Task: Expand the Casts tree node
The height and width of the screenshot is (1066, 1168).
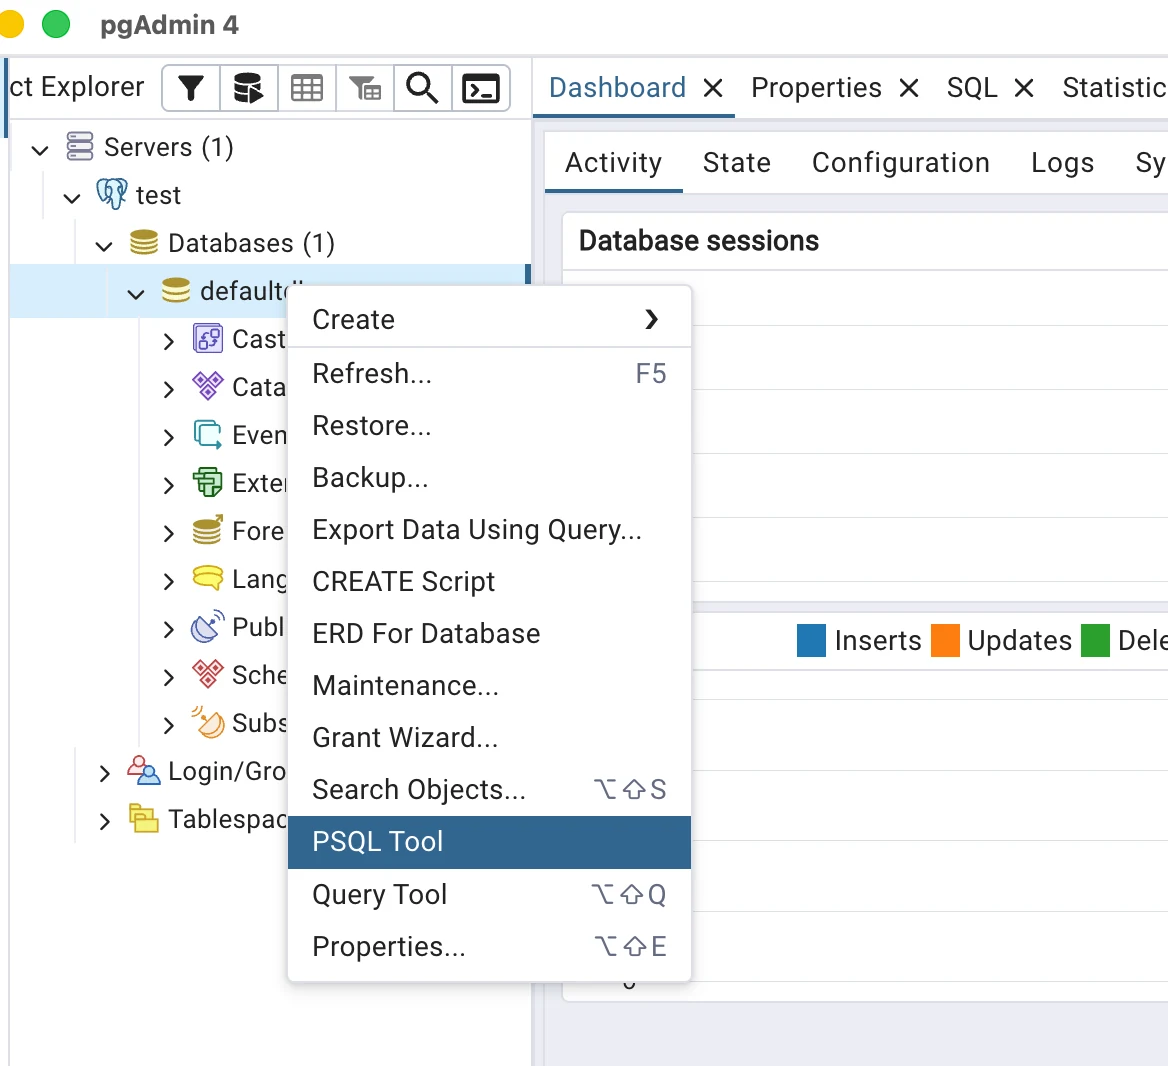Action: click(x=168, y=341)
